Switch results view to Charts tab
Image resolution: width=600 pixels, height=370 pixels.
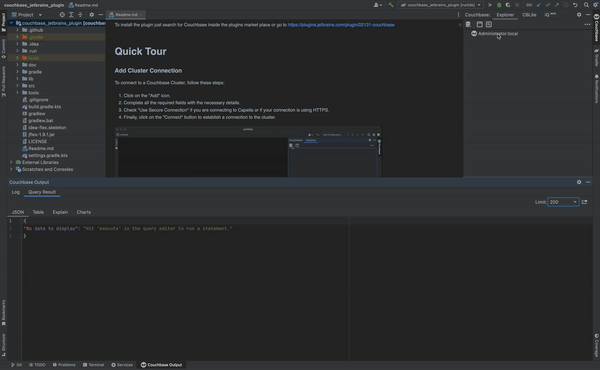pyautogui.click(x=83, y=212)
